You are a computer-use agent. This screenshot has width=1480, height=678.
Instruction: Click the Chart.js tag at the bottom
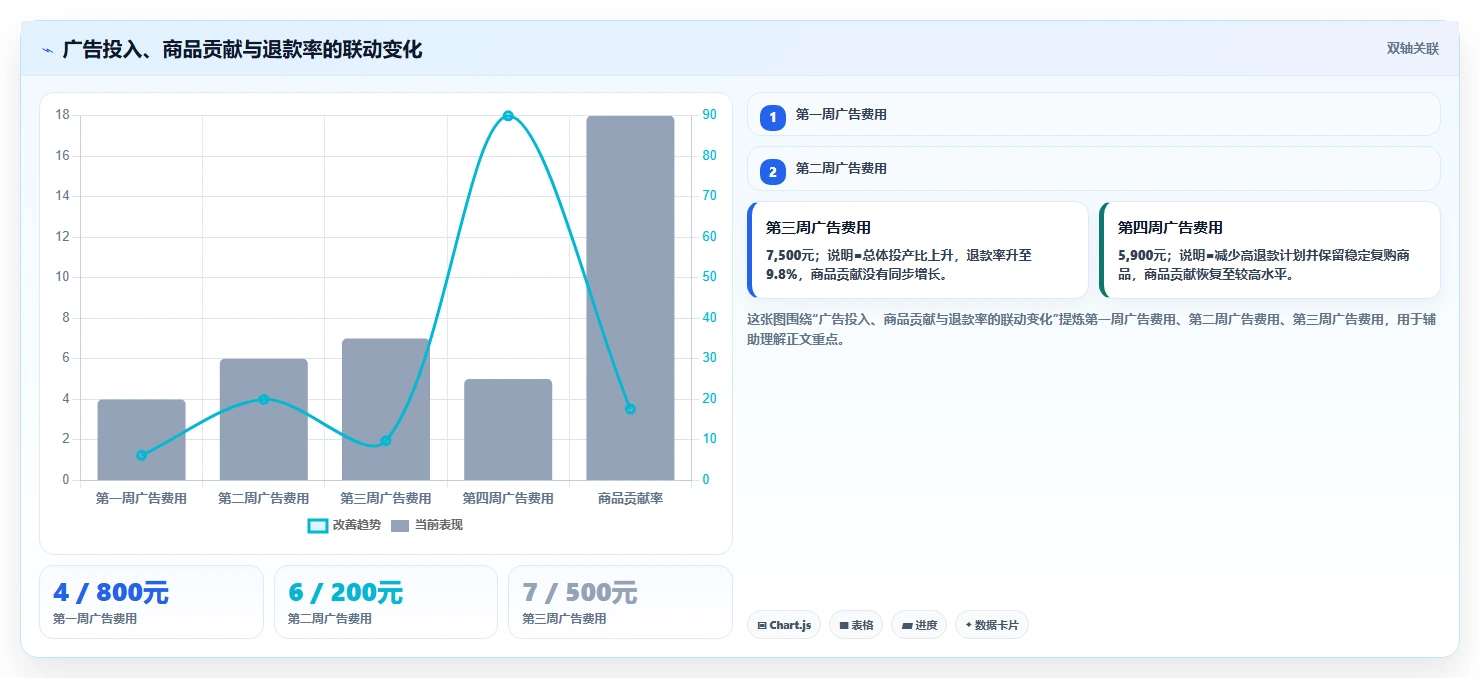point(784,625)
